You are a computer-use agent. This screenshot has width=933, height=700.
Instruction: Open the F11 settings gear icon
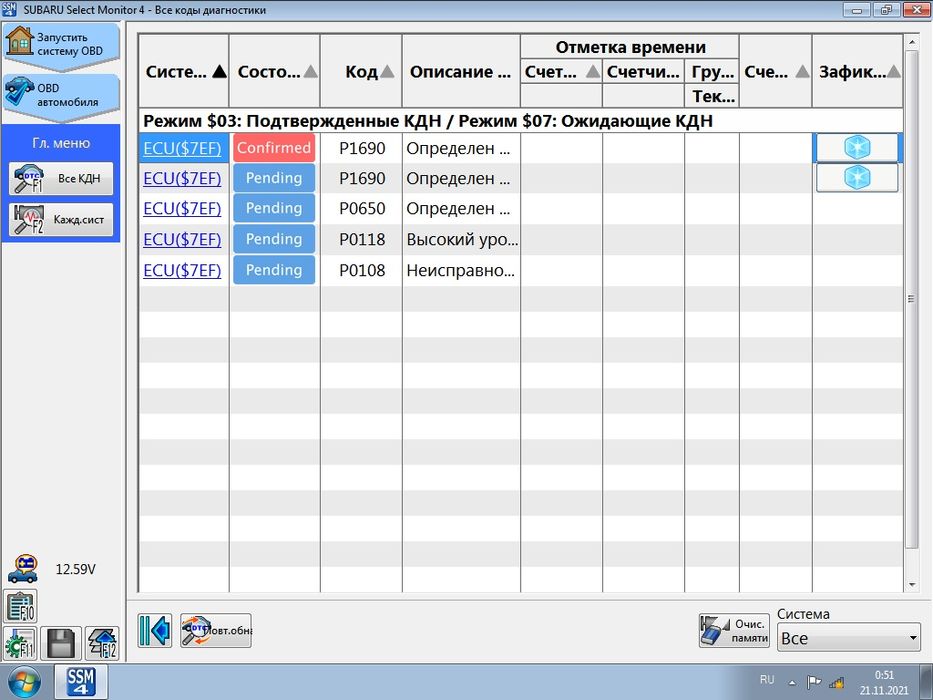tap(20, 643)
